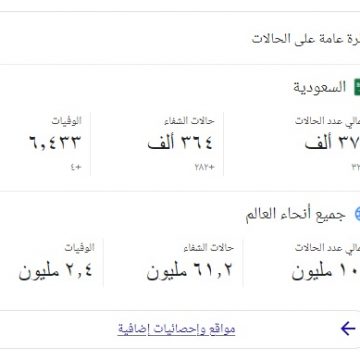Click worldwide إجمالي عدد الحالات label

(x=327, y=247)
